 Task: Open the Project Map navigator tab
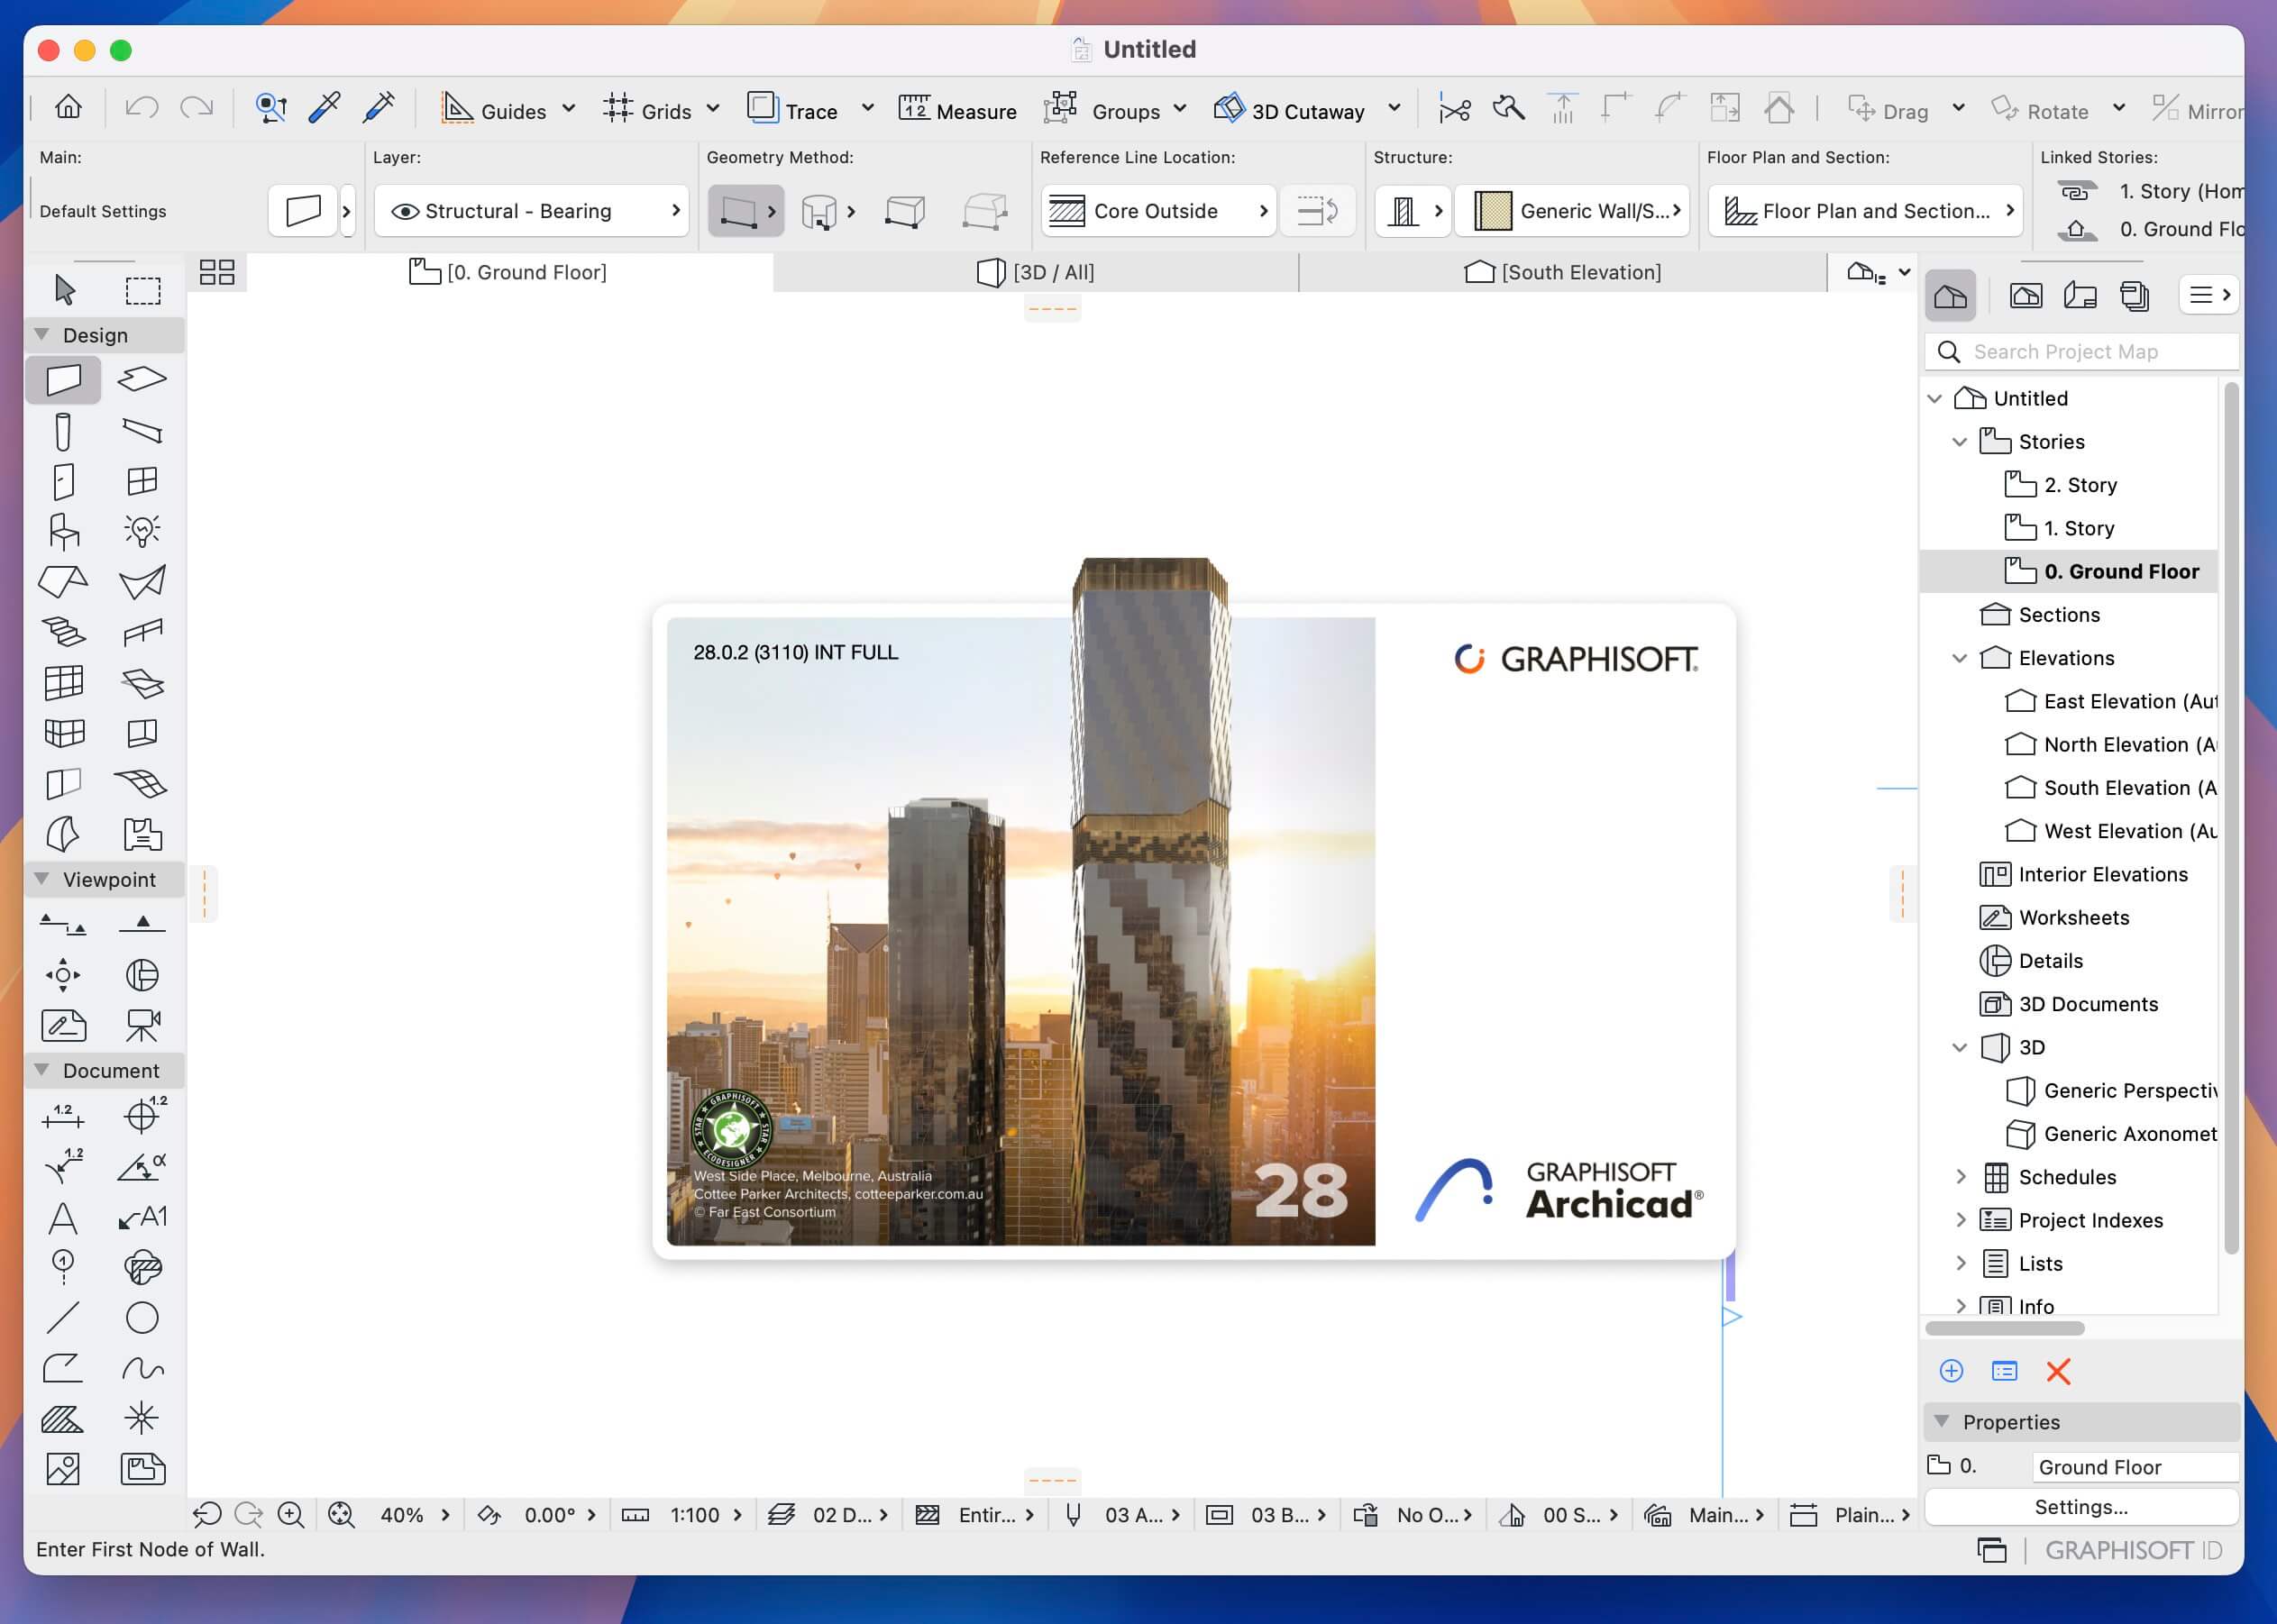point(1950,296)
